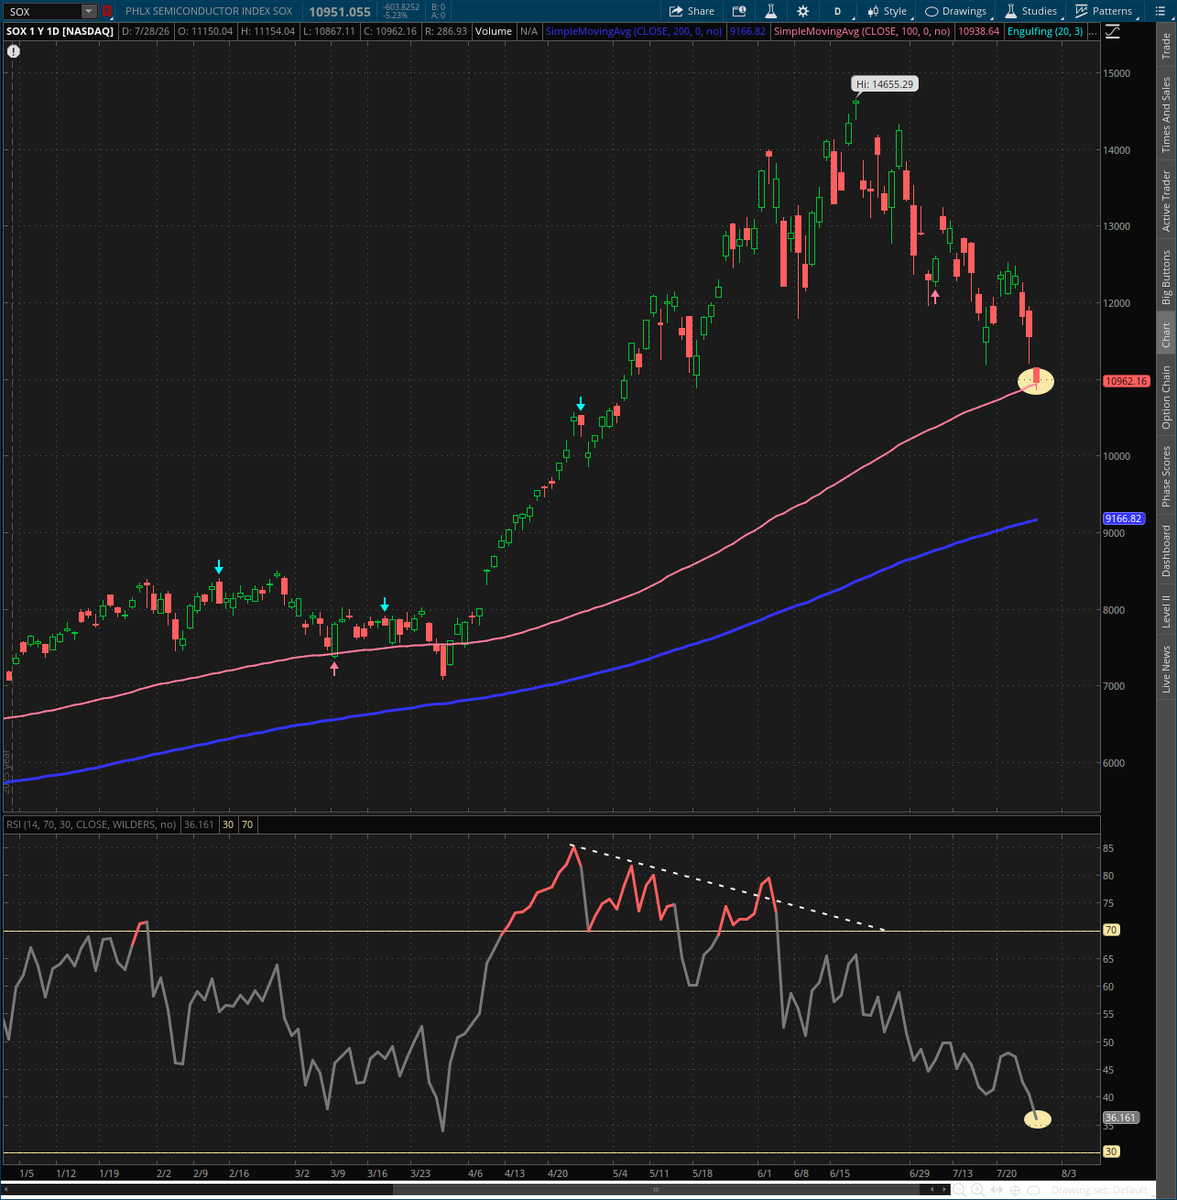This screenshot has height=1200, width=1177.
Task: Click the red clipboard link icon beside symbol
Action: 106,11
